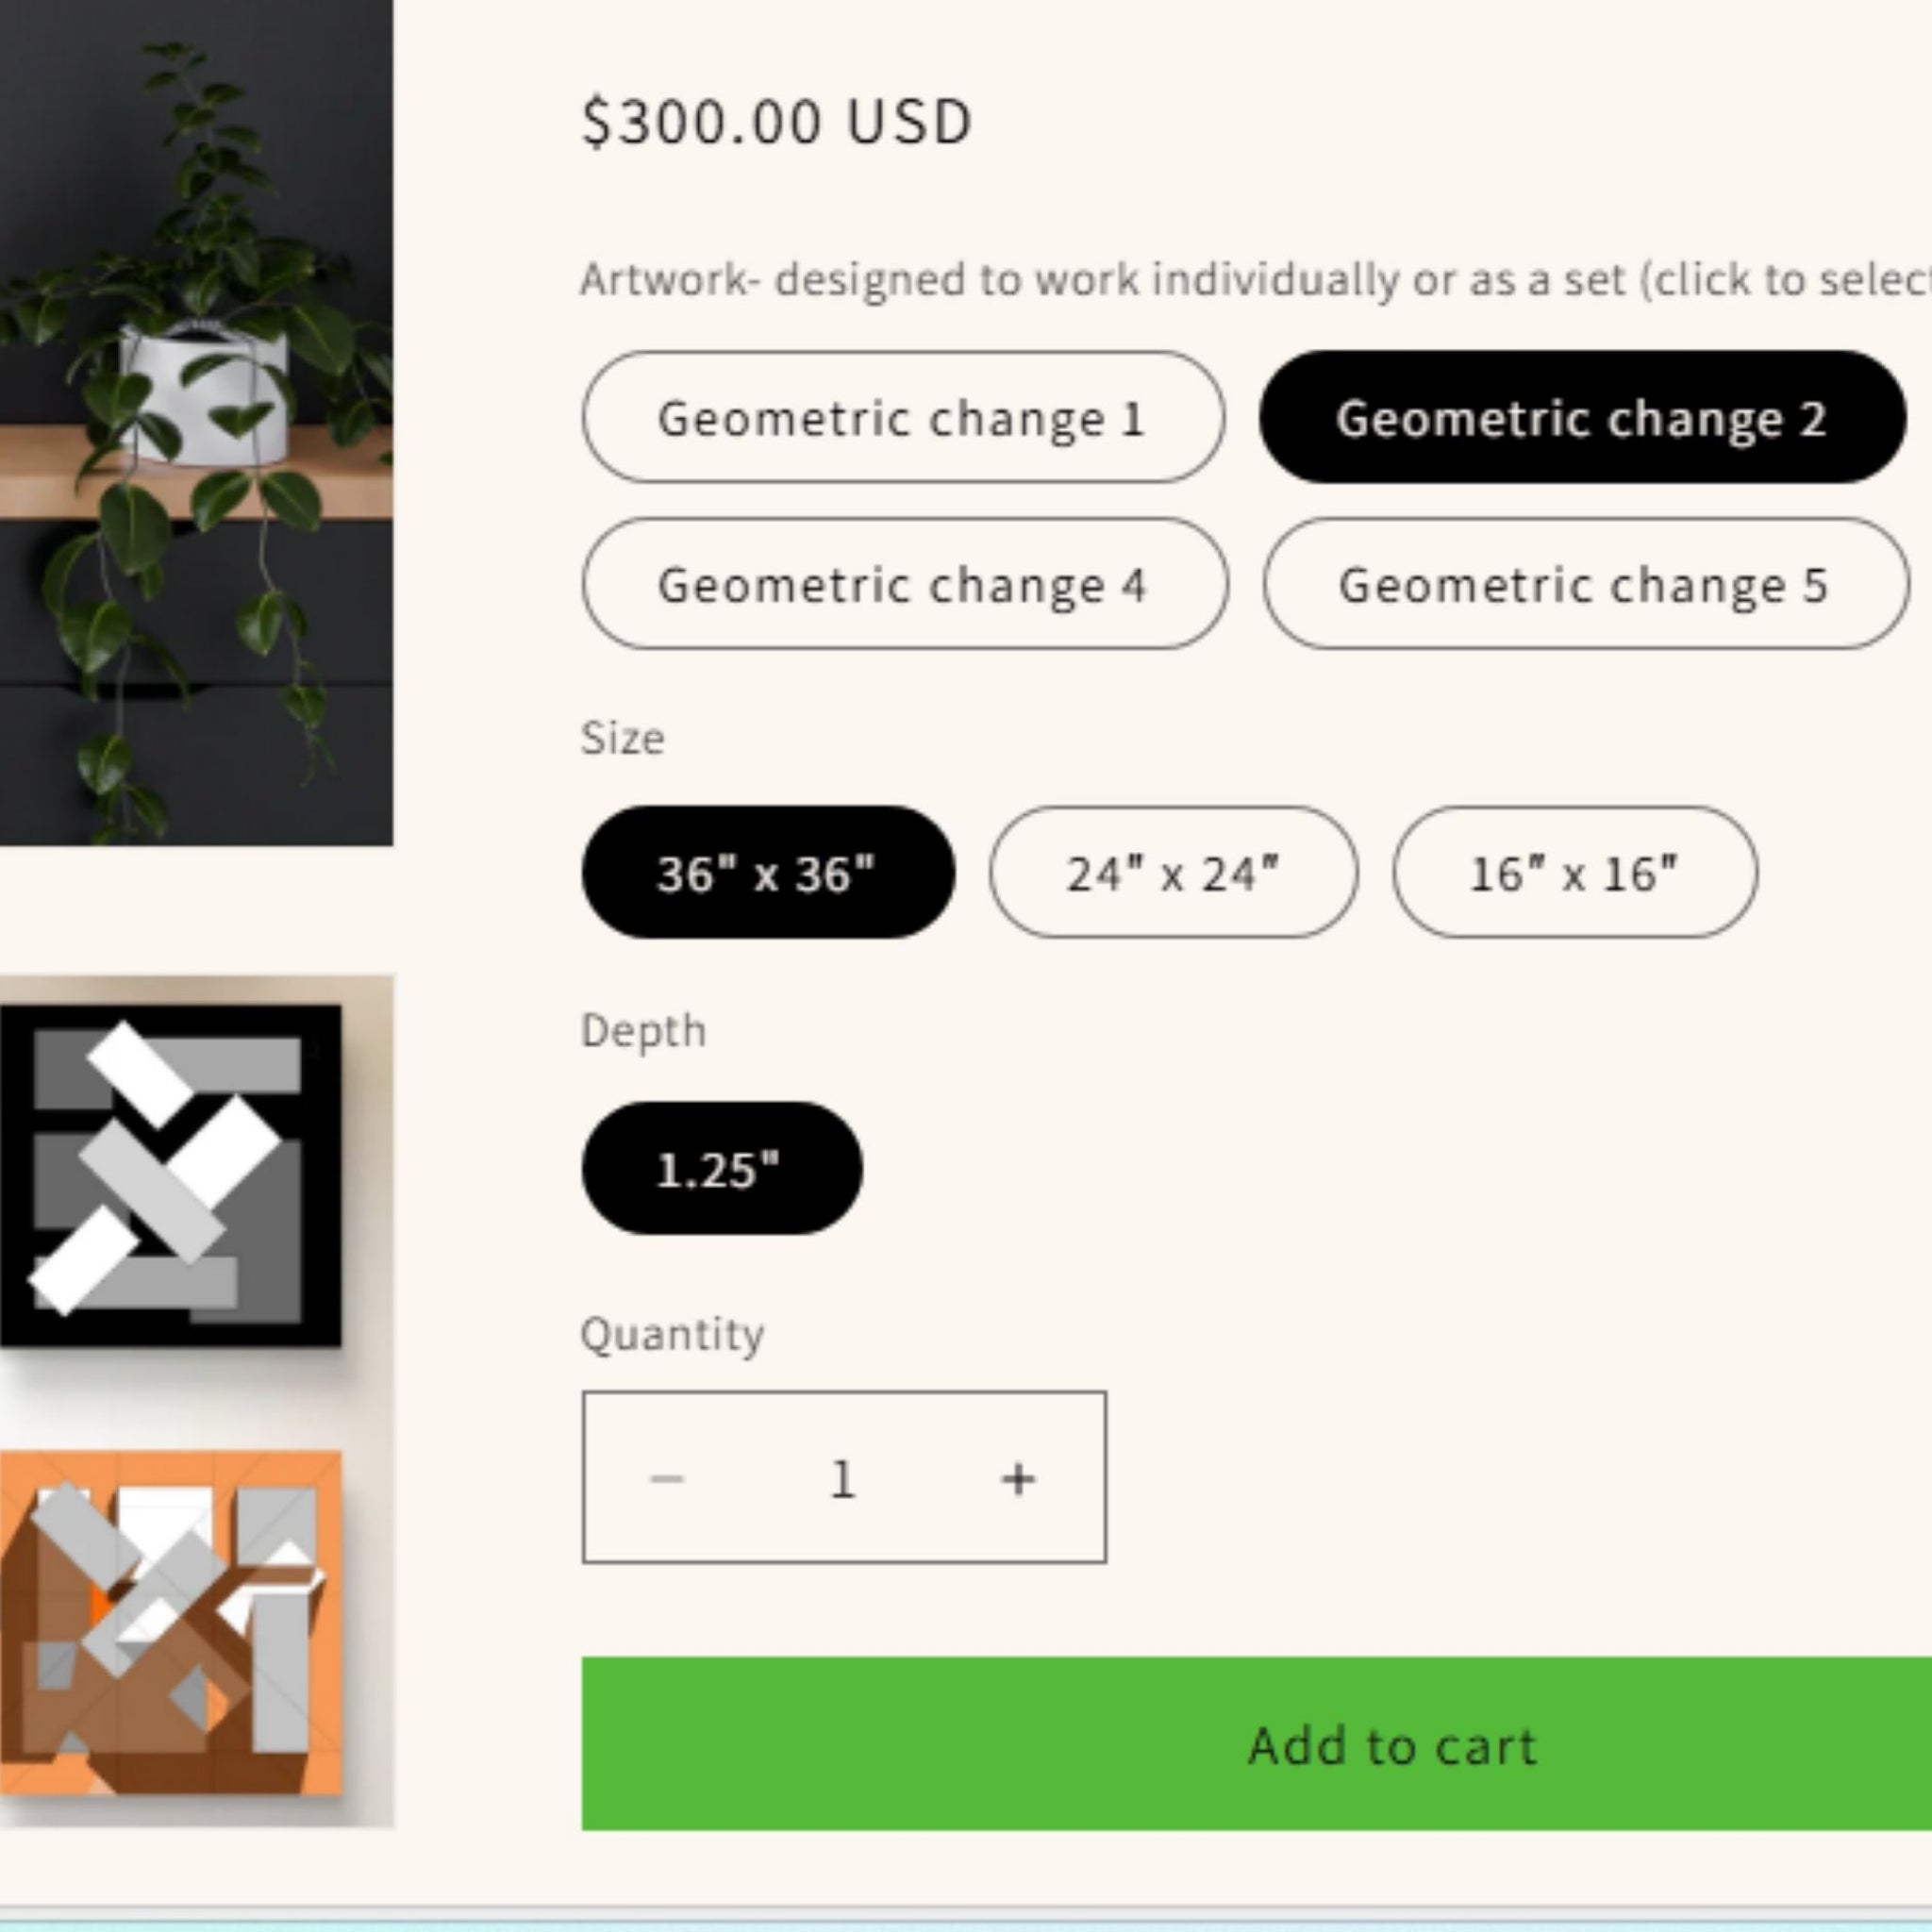Click the Quantity section label
Screen dimensions: 1932x1932
(x=672, y=1333)
